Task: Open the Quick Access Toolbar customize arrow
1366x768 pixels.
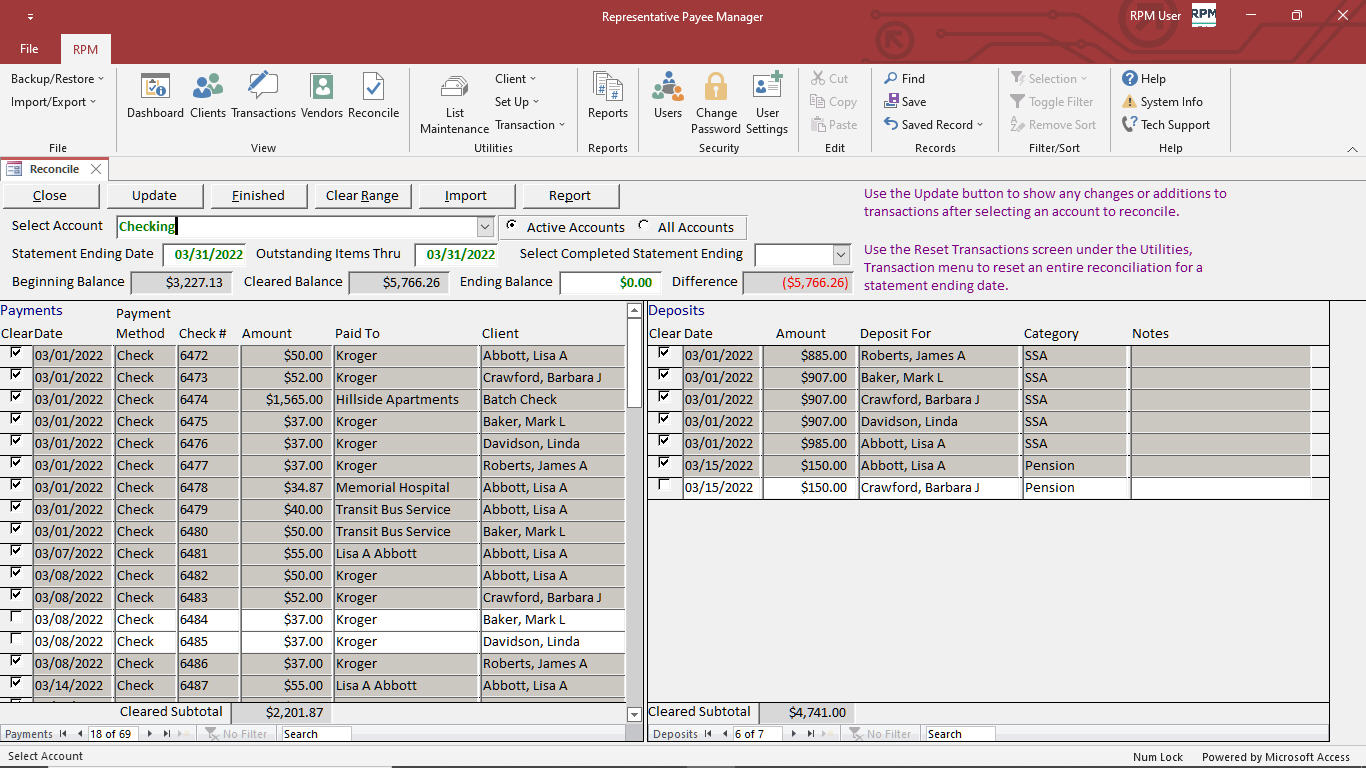Action: click(x=30, y=17)
